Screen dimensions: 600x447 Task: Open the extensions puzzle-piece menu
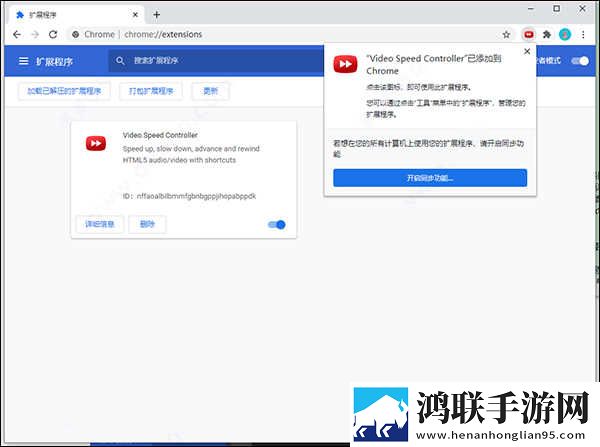tap(546, 35)
